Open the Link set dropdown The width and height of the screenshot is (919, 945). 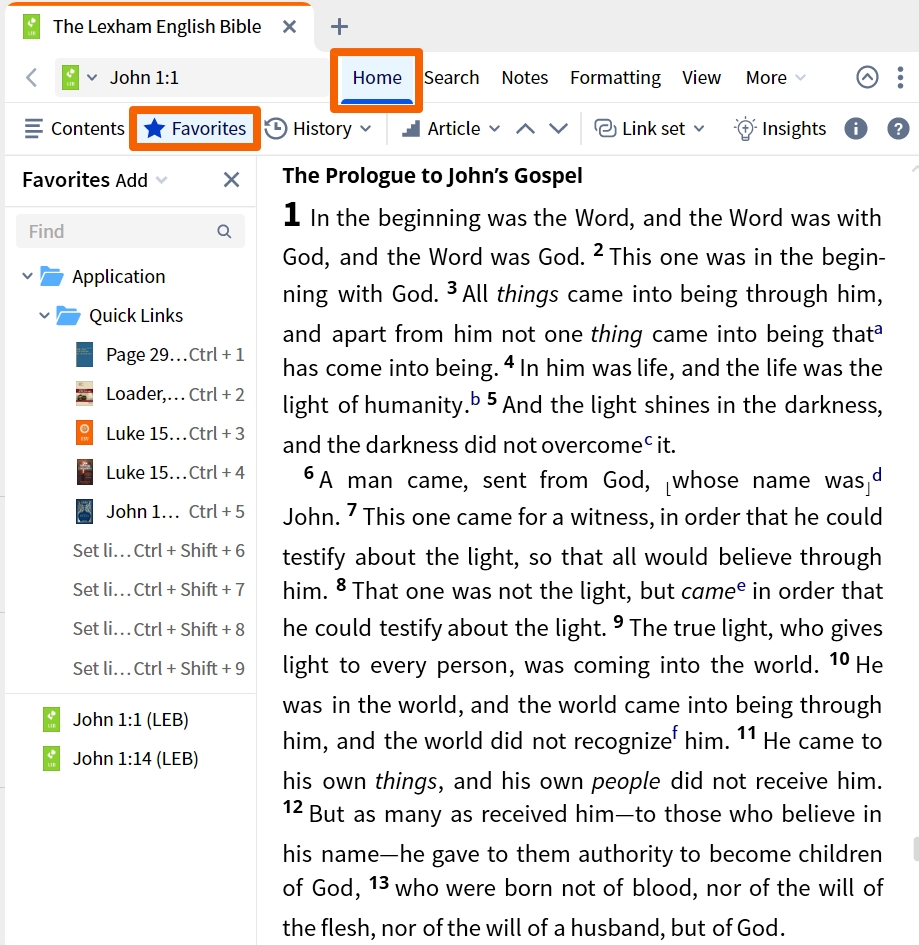[649, 128]
